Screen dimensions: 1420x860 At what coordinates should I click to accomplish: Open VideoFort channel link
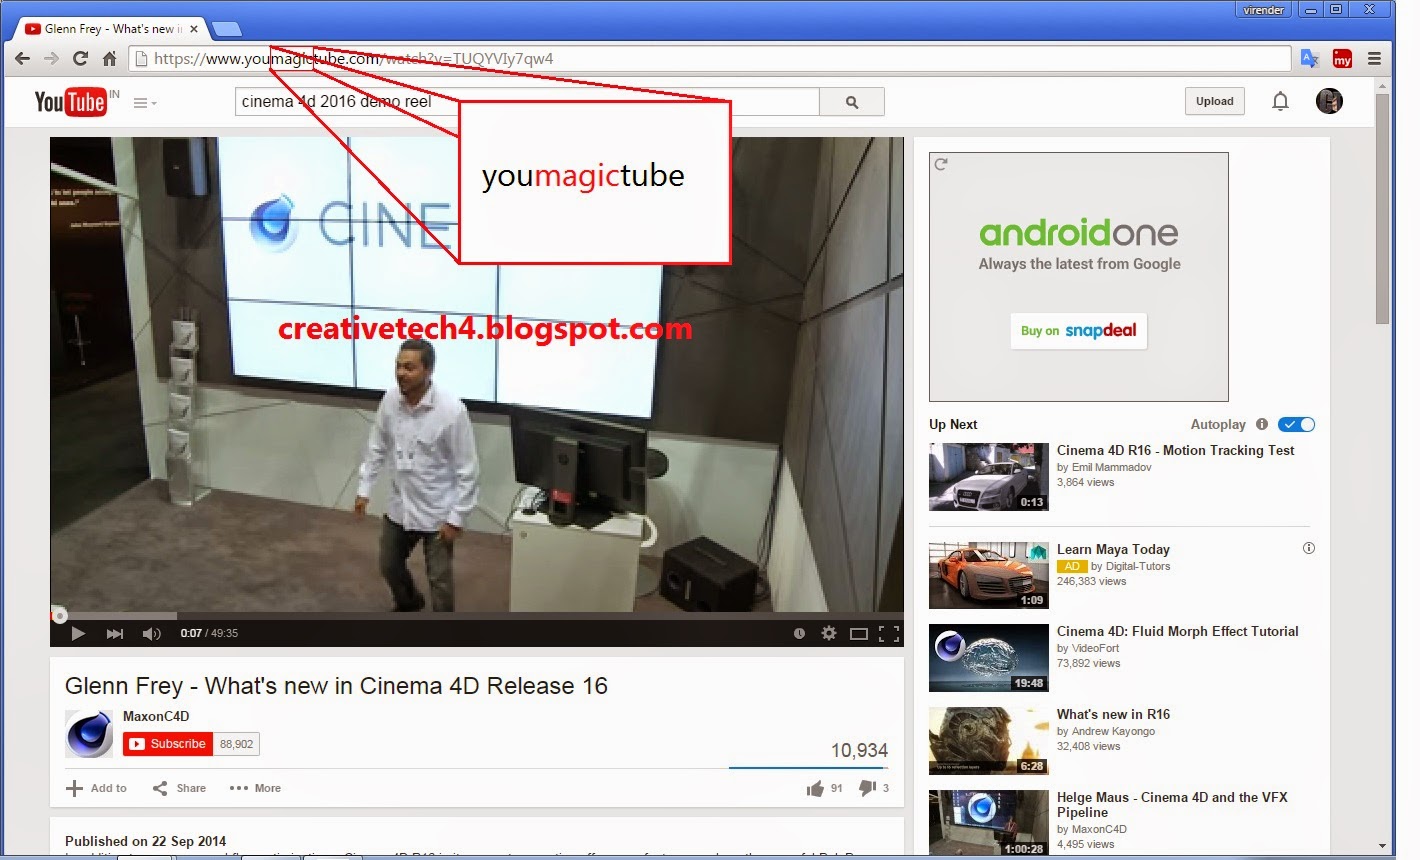[x=1095, y=648]
